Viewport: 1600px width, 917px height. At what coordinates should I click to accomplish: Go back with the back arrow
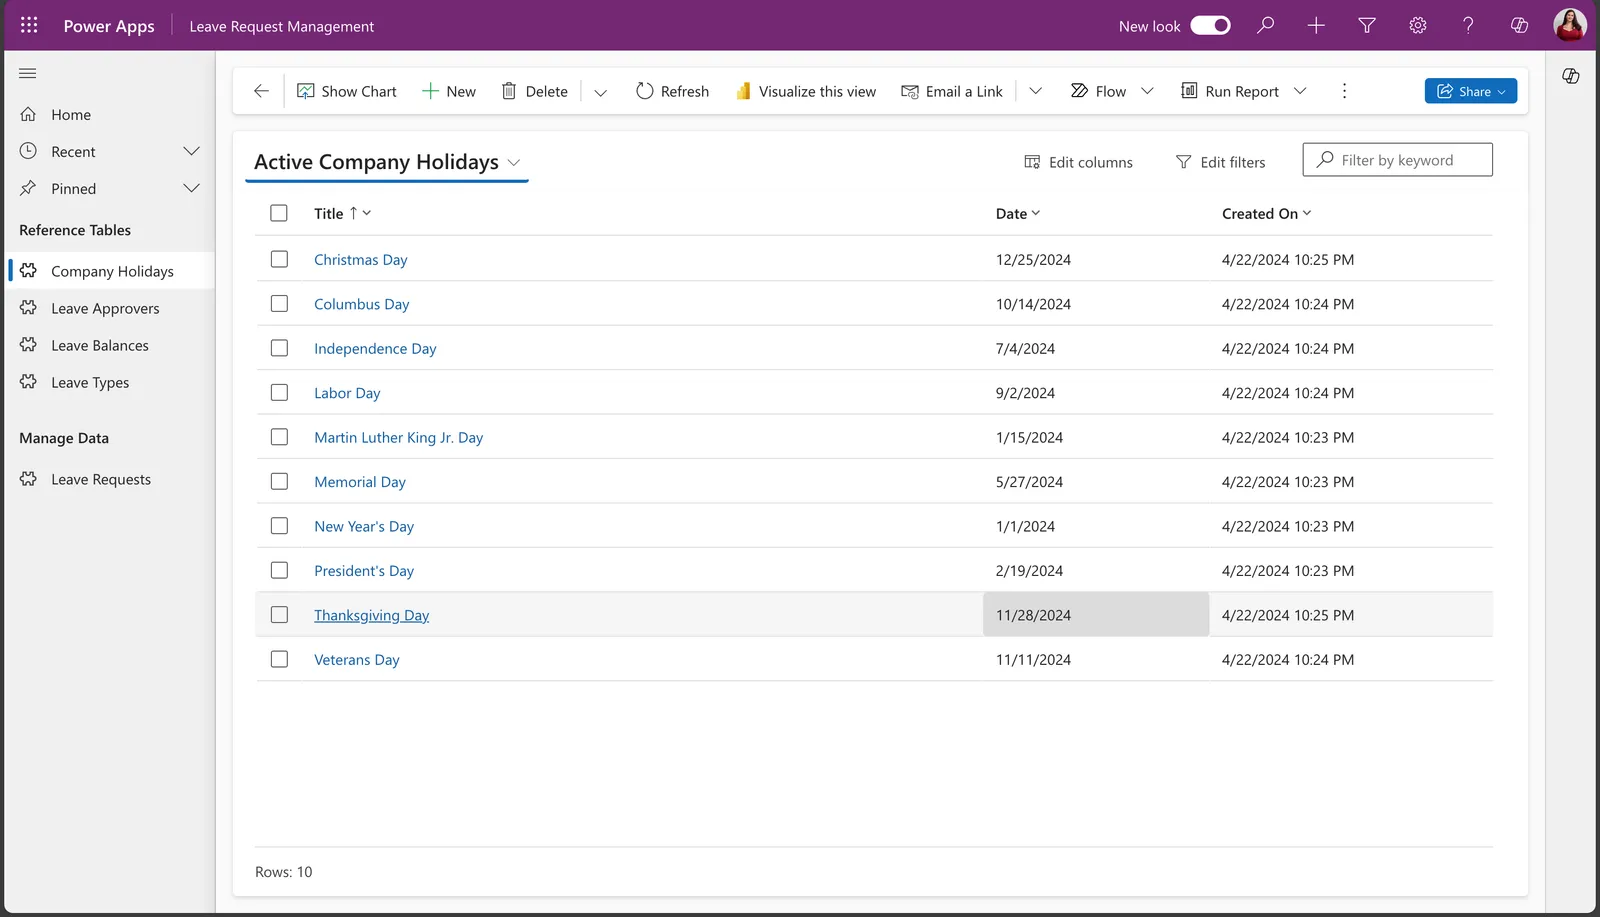261,91
